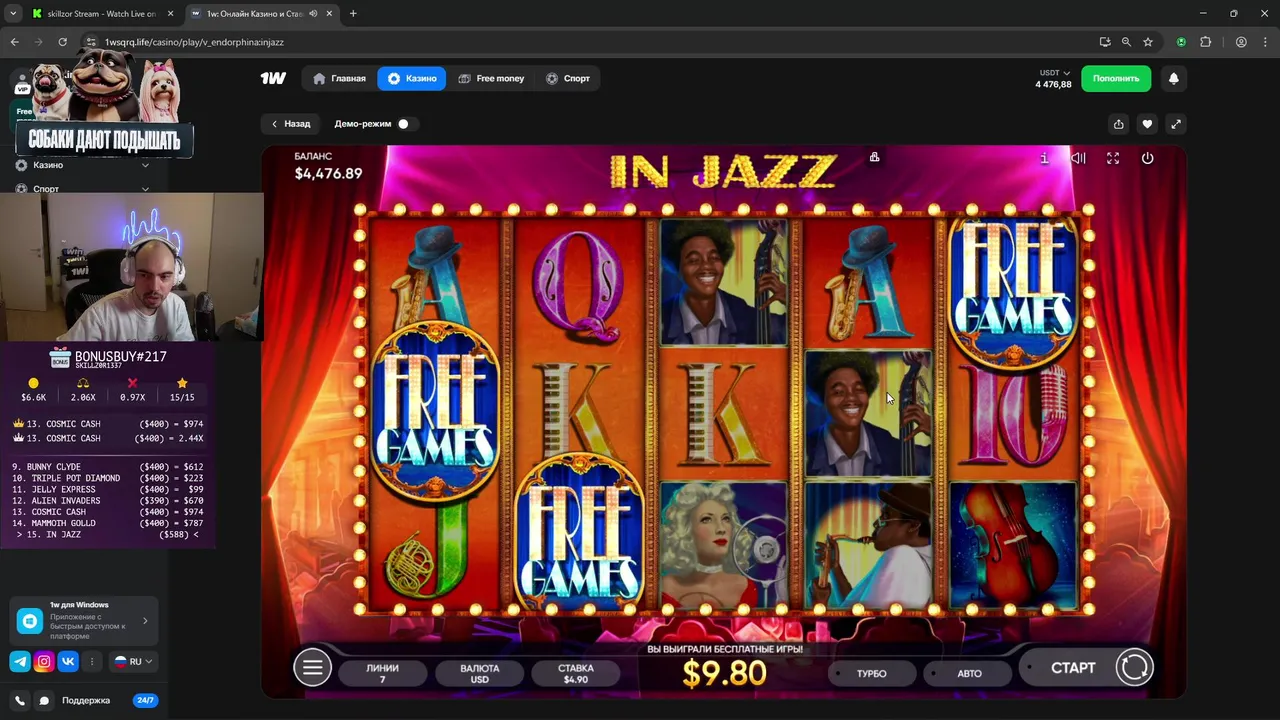Select the Казино menu item
Viewport: 1280px width, 720px height.
pos(412,78)
